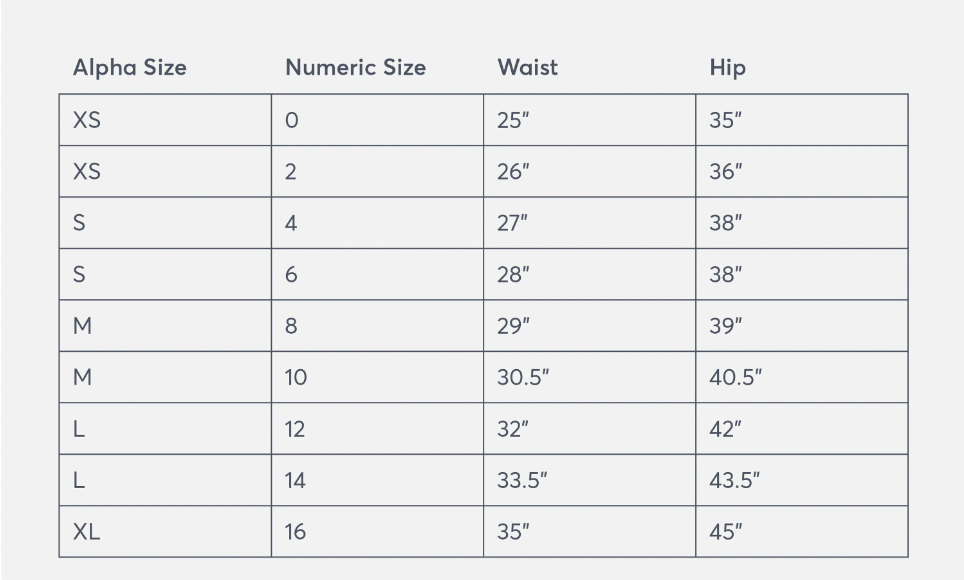Click the Waist column header
This screenshot has height=580, width=964.
pyautogui.click(x=527, y=68)
